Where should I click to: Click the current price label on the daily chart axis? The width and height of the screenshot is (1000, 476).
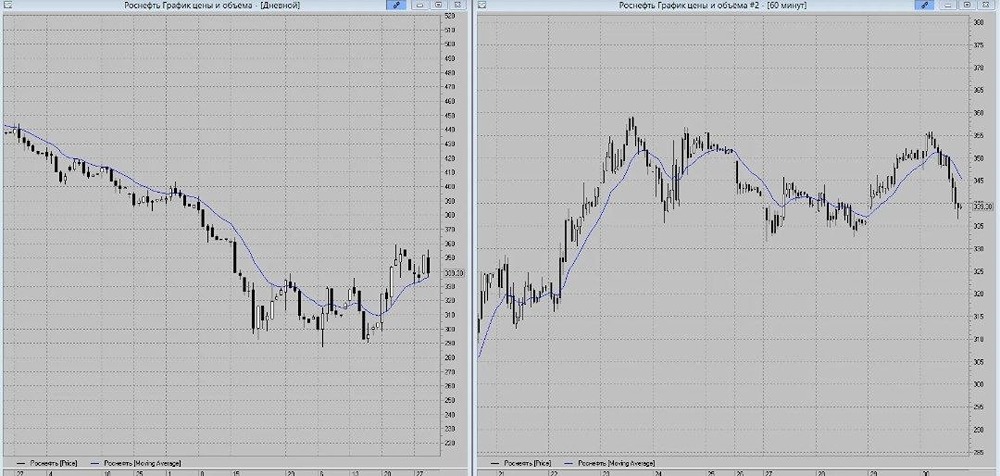pyautogui.click(x=454, y=273)
